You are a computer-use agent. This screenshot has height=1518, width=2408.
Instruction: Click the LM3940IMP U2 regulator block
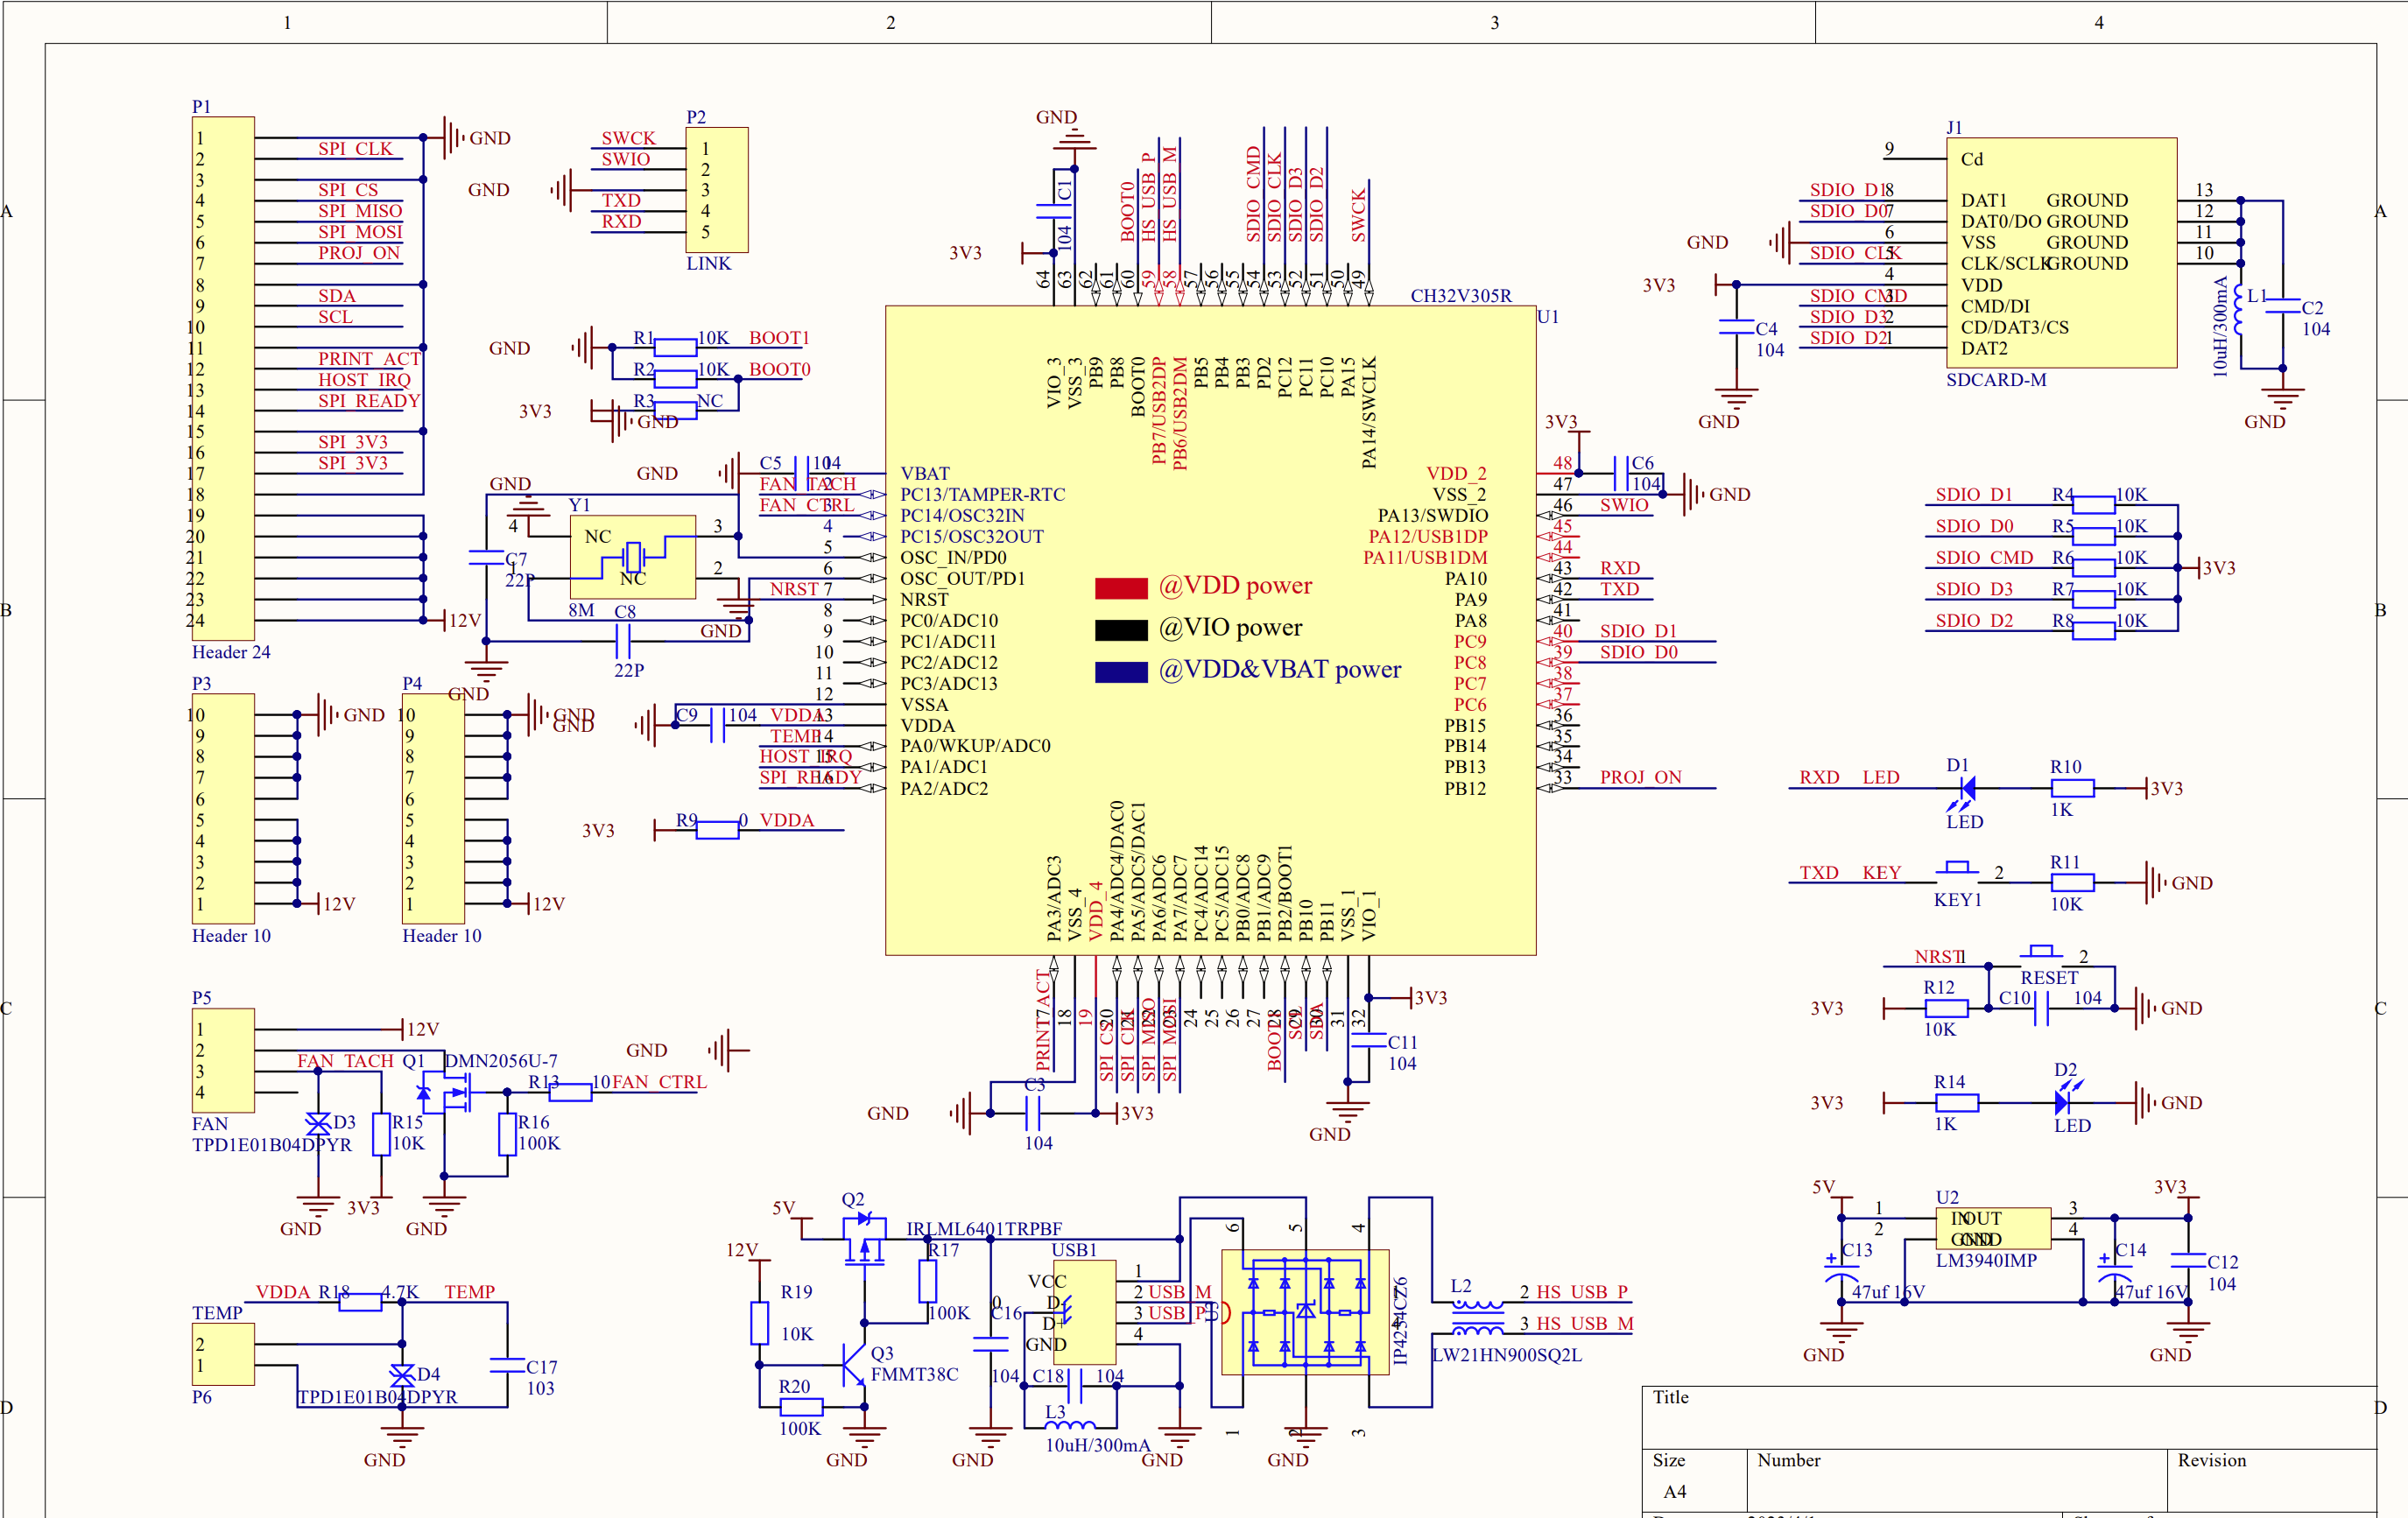click(x=1992, y=1229)
